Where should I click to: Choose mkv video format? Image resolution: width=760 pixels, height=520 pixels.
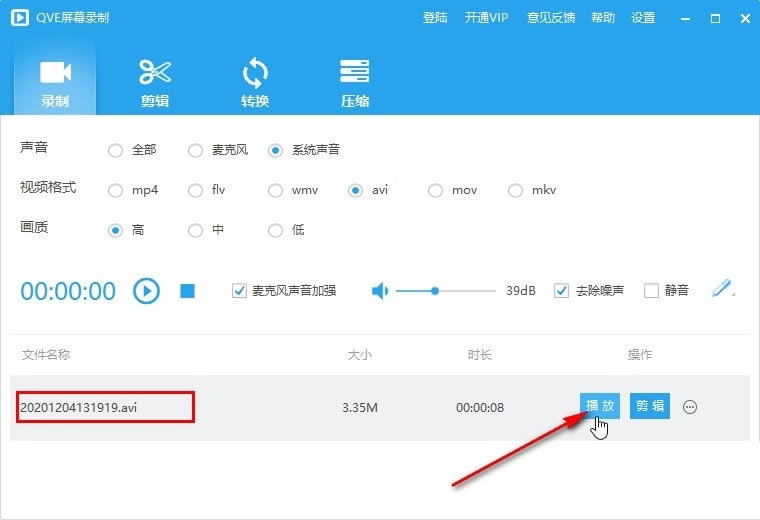pyautogui.click(x=515, y=190)
